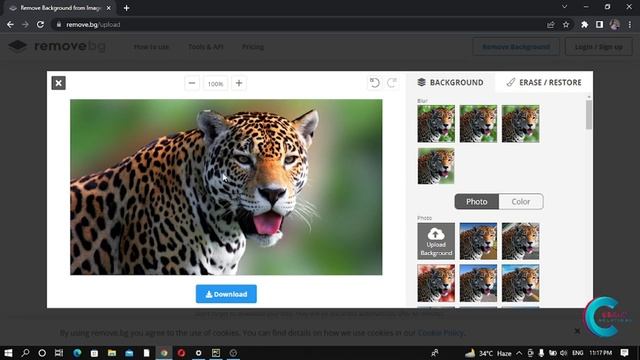This screenshot has height=360, width=640.
Task: Open the Chrome profile avatar
Action: click(615, 24)
